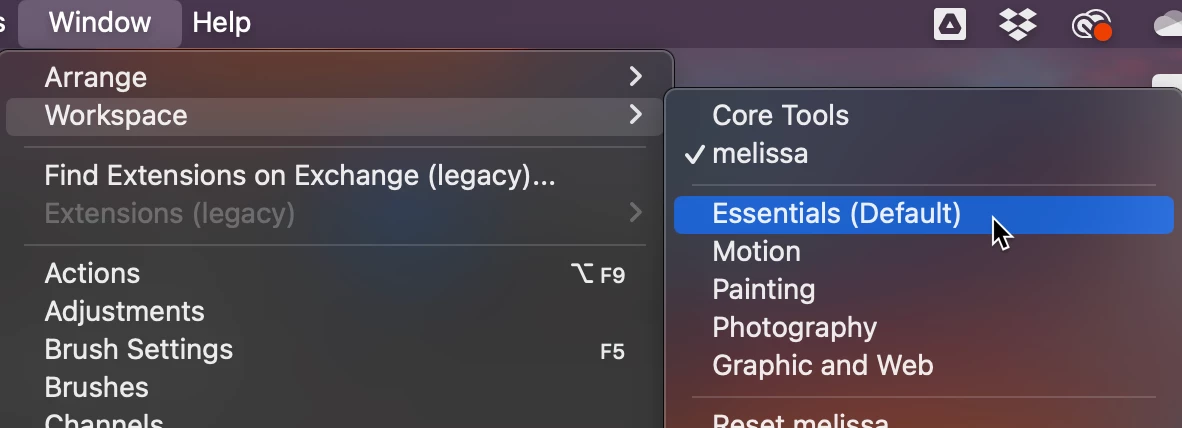Open the Help menu
1182x428 pixels.
[221, 22]
